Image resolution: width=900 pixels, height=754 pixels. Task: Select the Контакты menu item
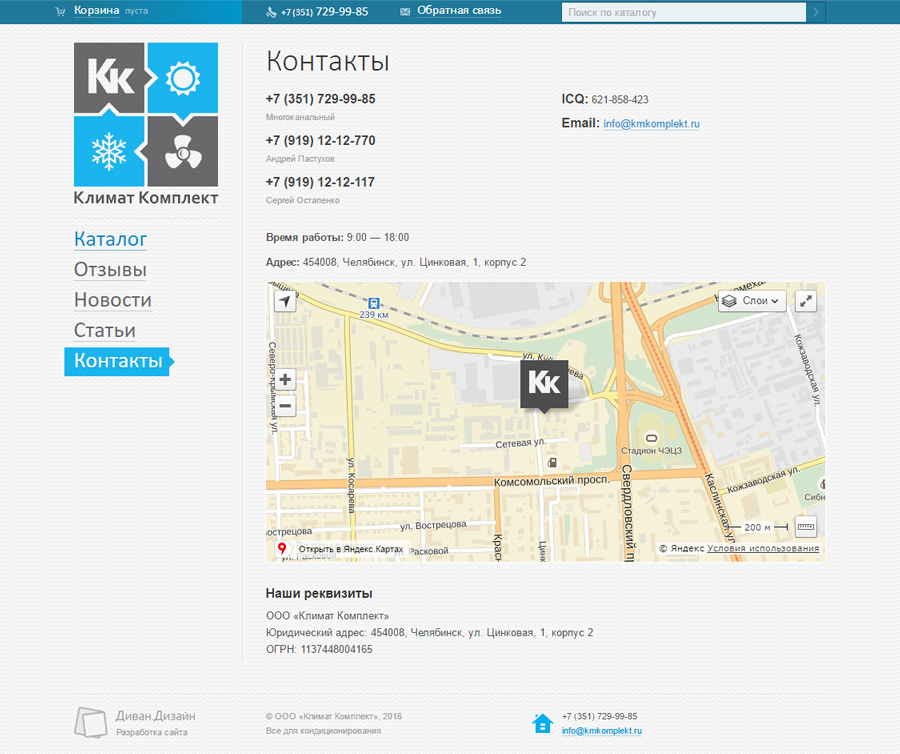[118, 361]
